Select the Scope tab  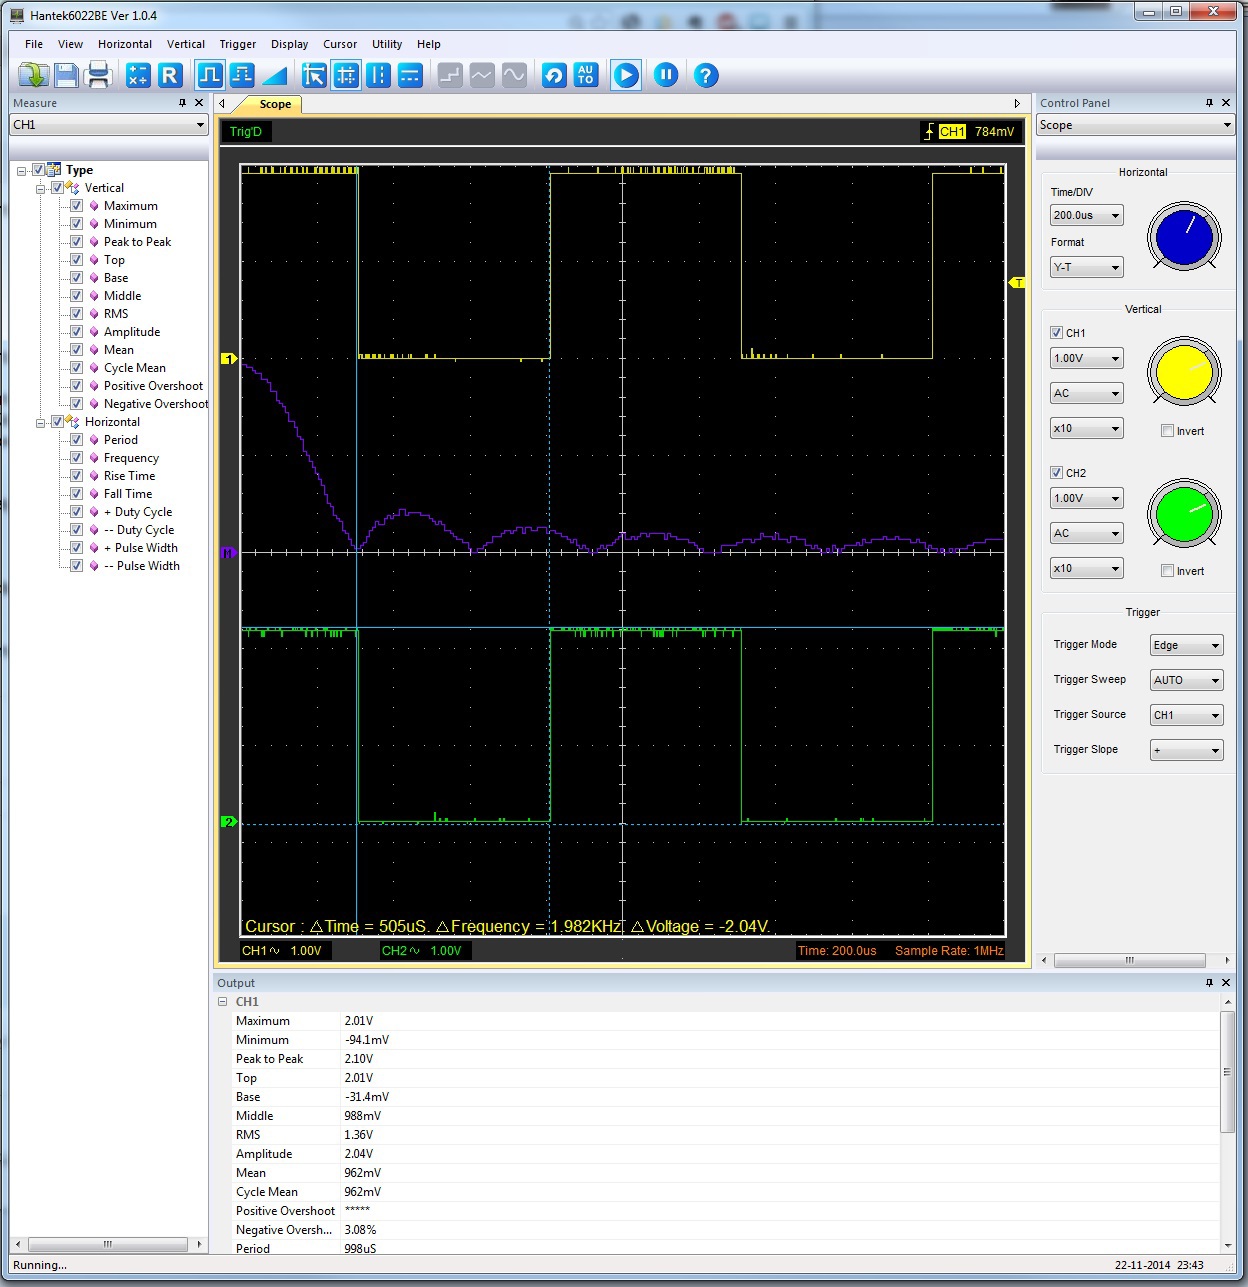tap(275, 104)
